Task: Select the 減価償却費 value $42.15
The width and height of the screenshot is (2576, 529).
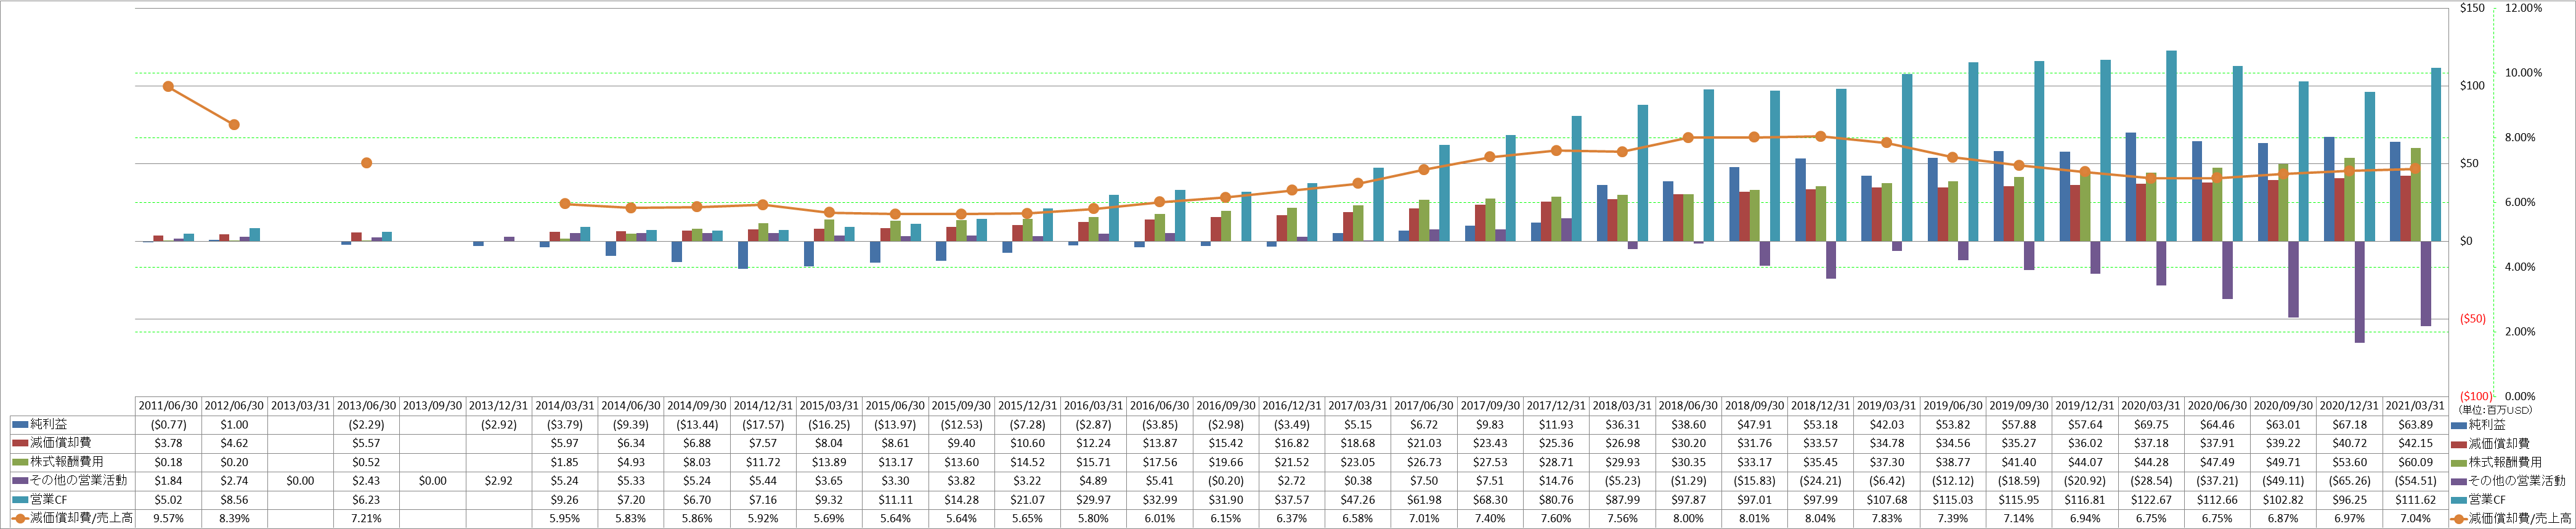Action: tap(2415, 443)
